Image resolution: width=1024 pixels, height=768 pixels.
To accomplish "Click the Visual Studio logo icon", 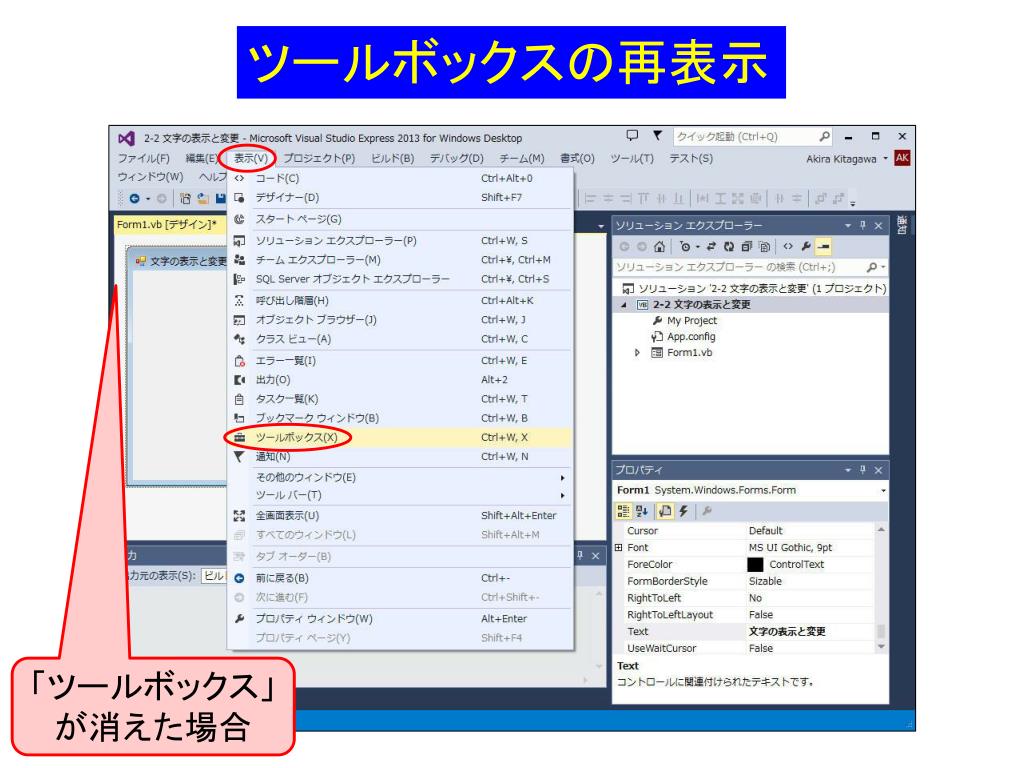I will point(126,138).
